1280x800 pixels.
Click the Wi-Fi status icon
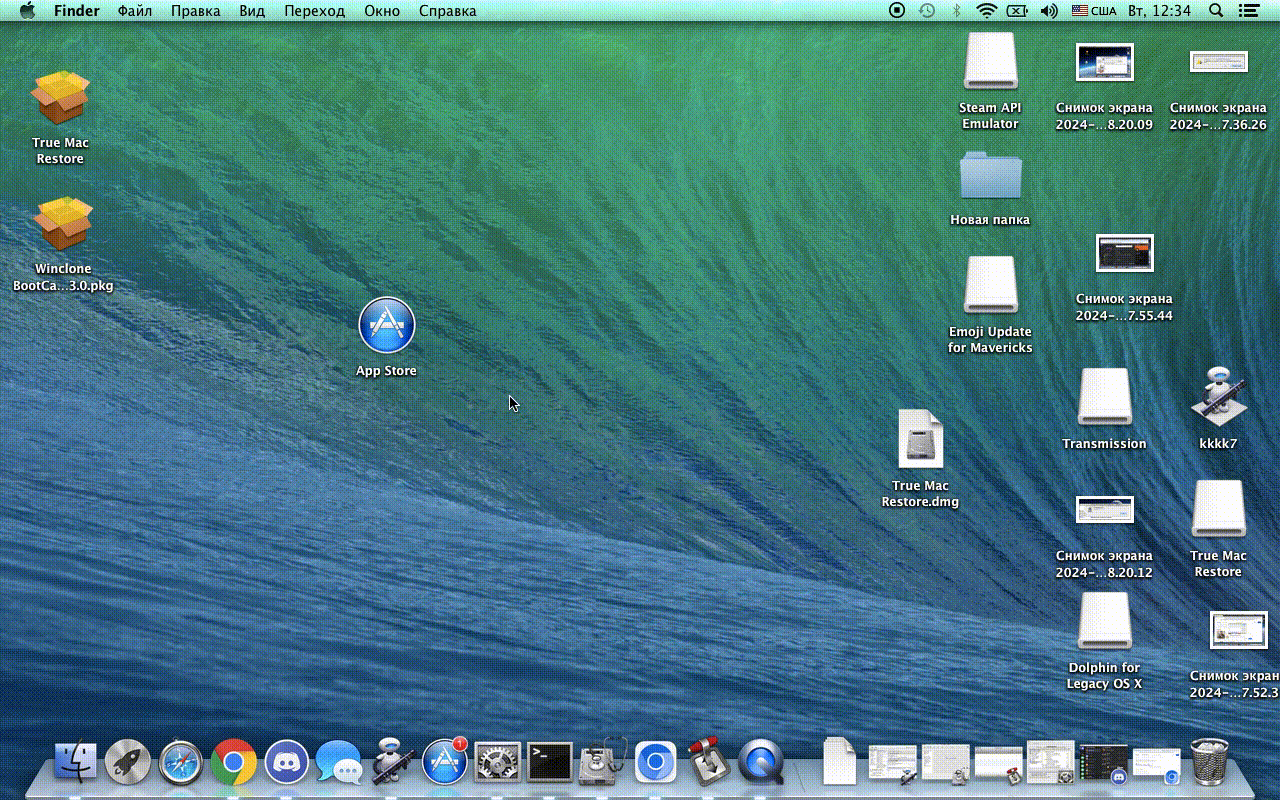[987, 11]
